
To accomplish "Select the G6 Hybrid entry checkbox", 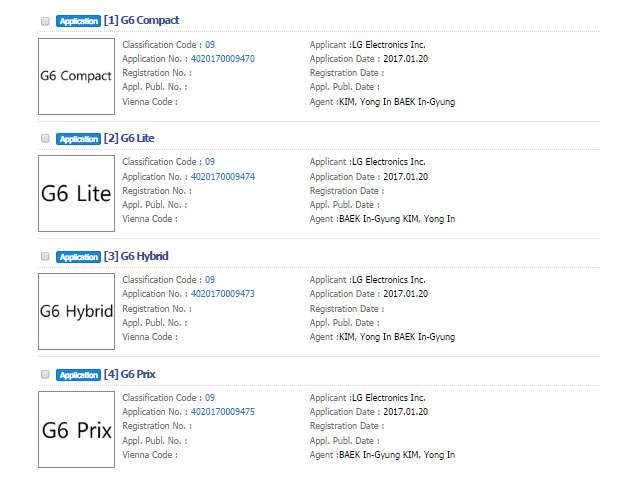I will click(45, 257).
